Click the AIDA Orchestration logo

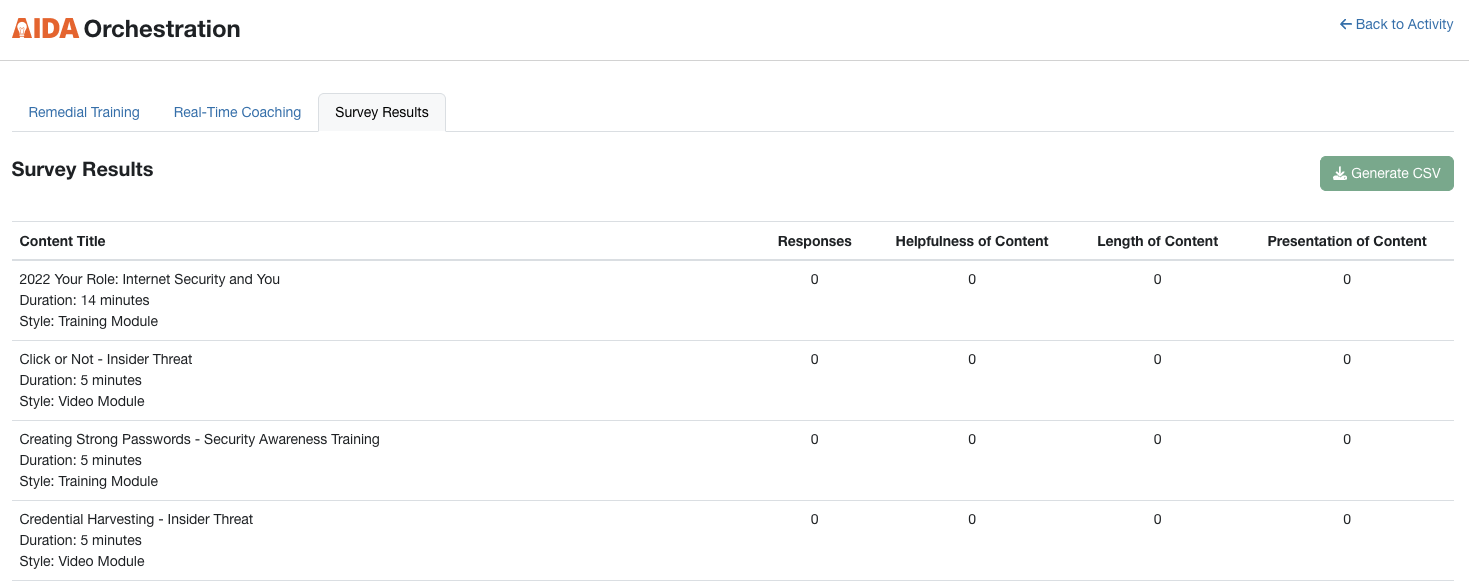pos(126,29)
